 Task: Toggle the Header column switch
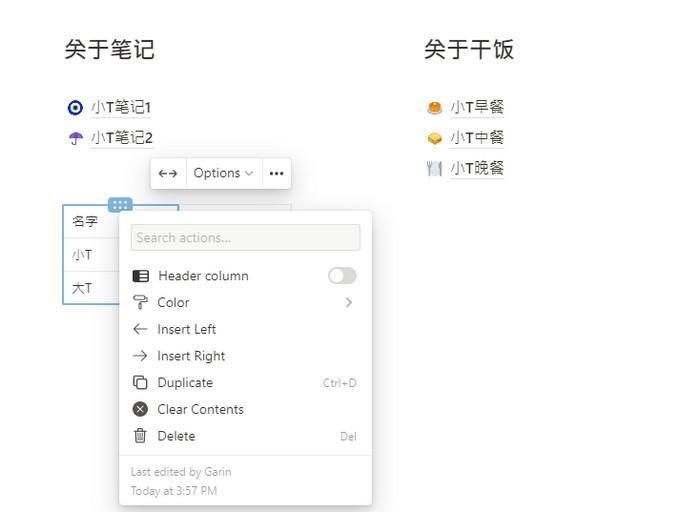tap(342, 275)
